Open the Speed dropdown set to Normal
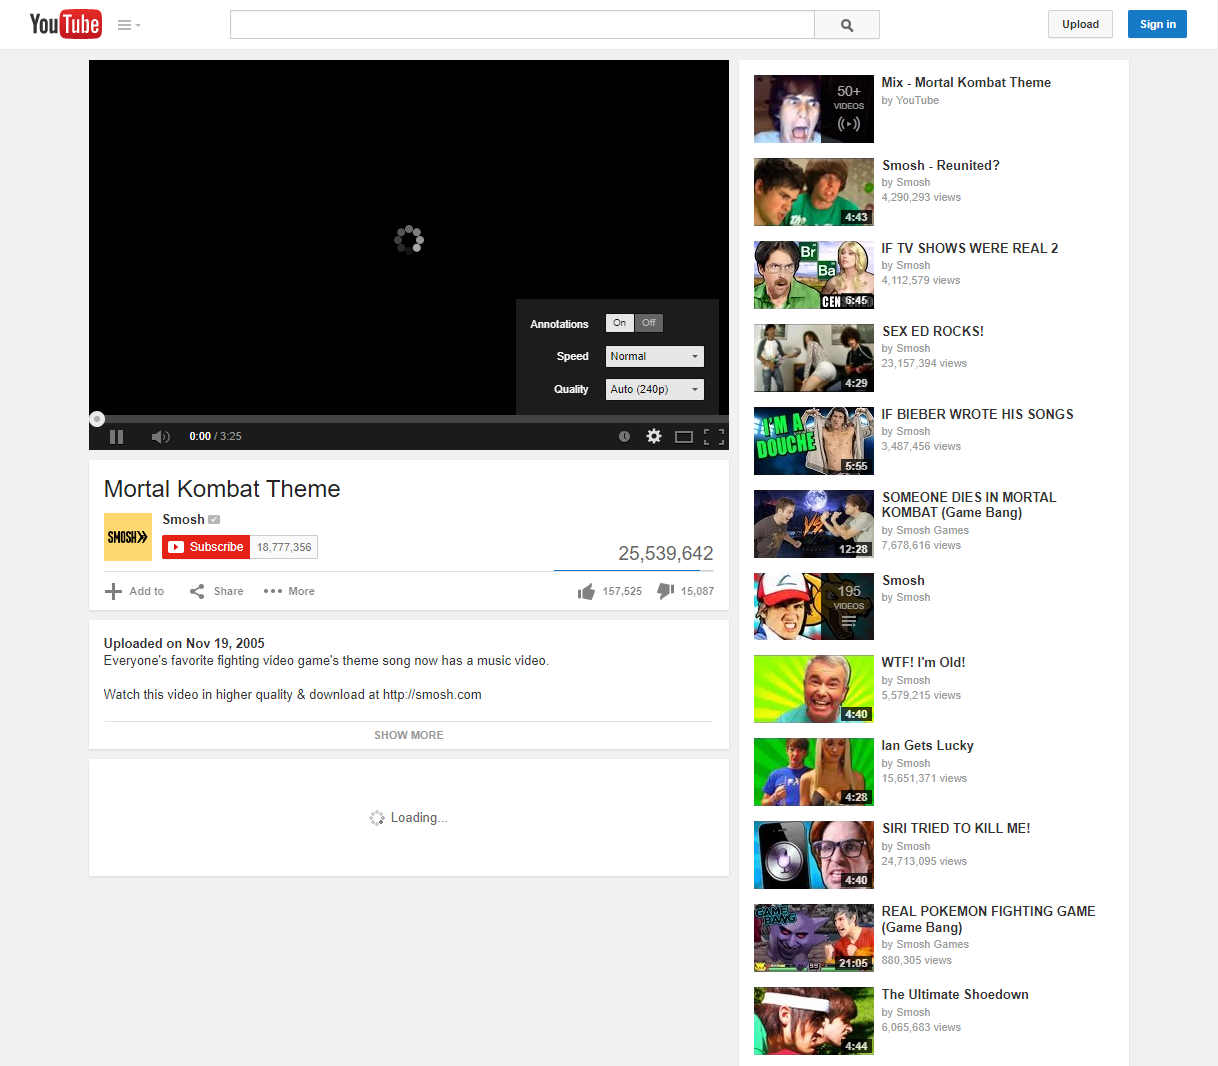Screen dimensions: 1218x1066 click(x=654, y=357)
